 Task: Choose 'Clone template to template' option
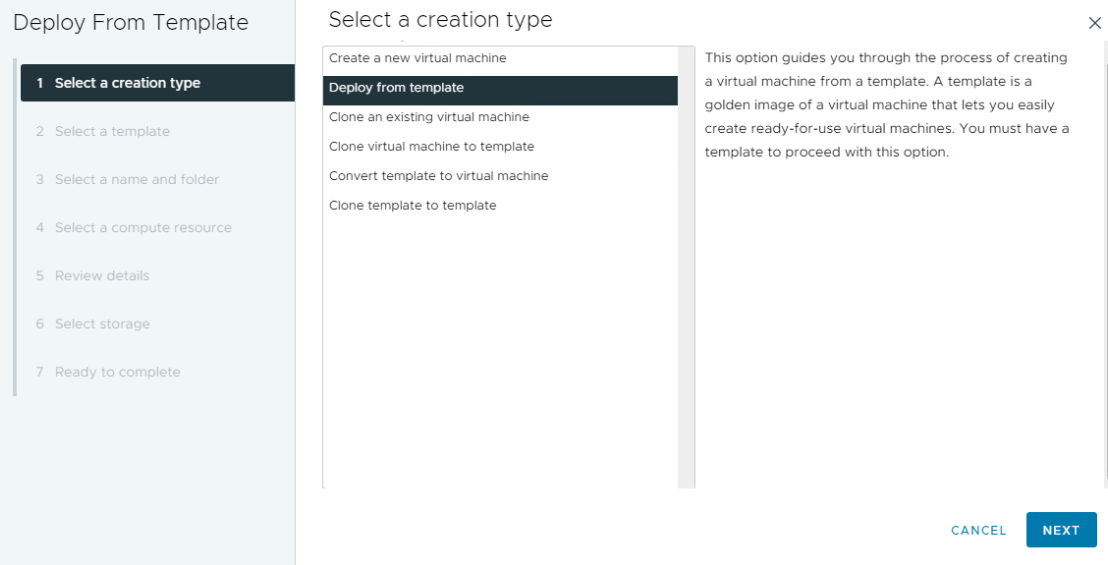tap(500, 206)
